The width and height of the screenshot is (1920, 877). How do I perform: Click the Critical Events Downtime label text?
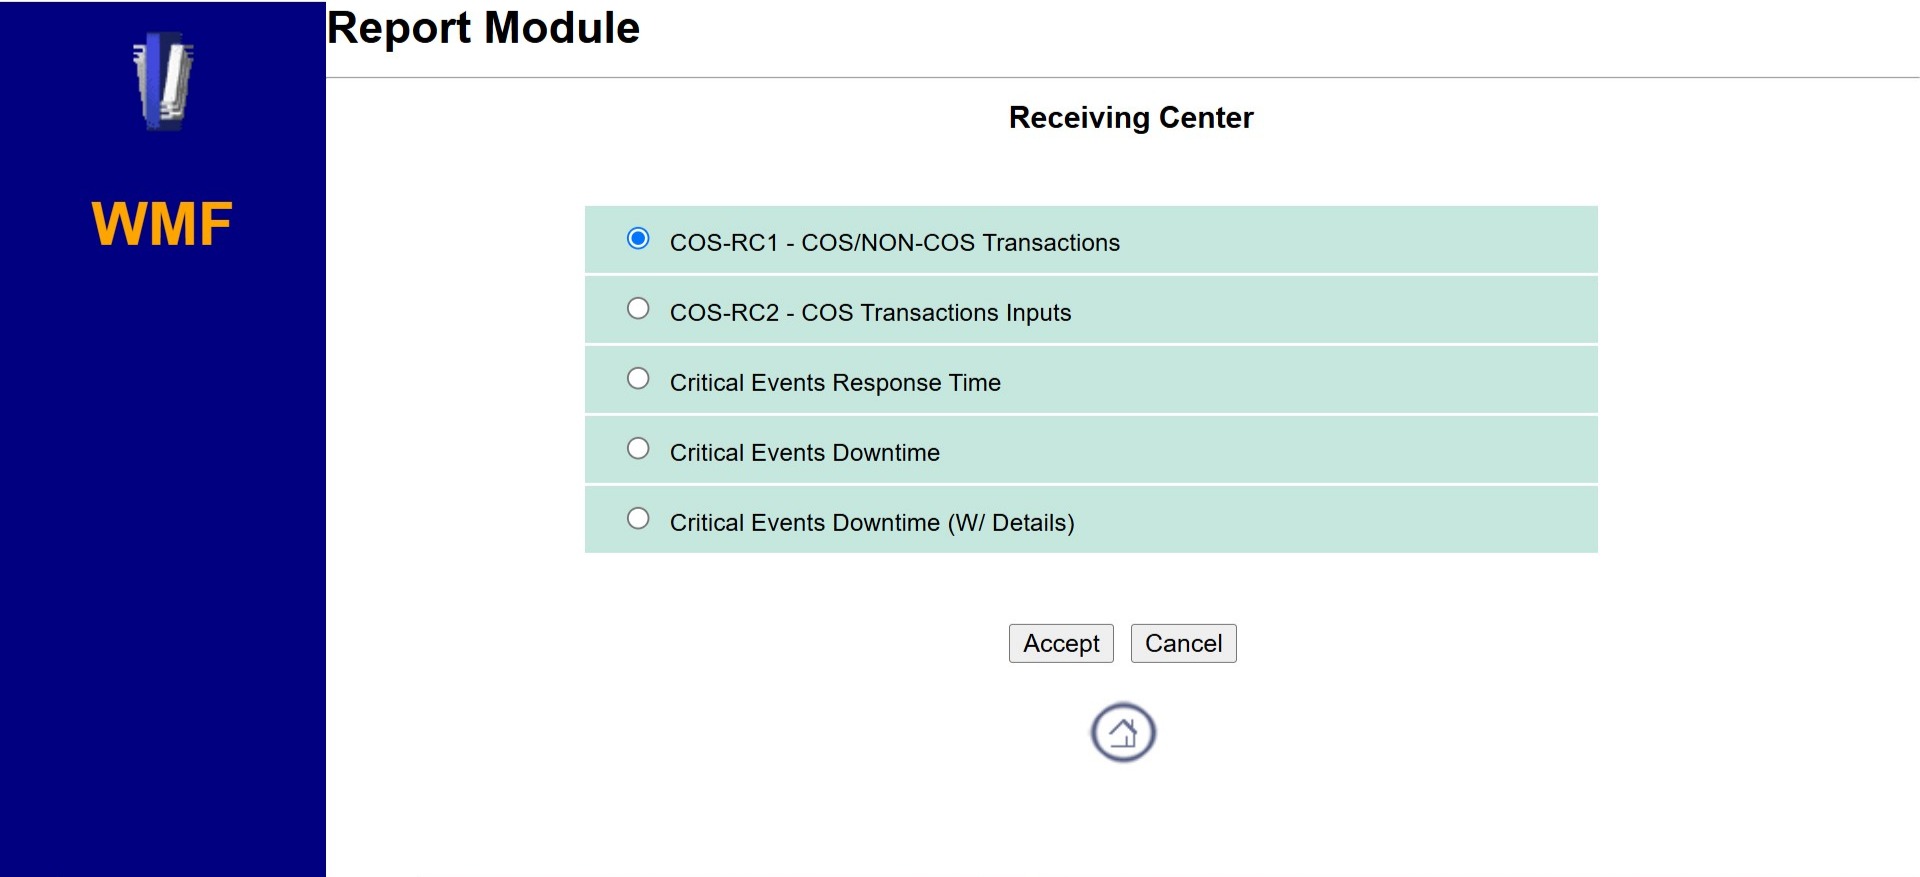tap(805, 453)
